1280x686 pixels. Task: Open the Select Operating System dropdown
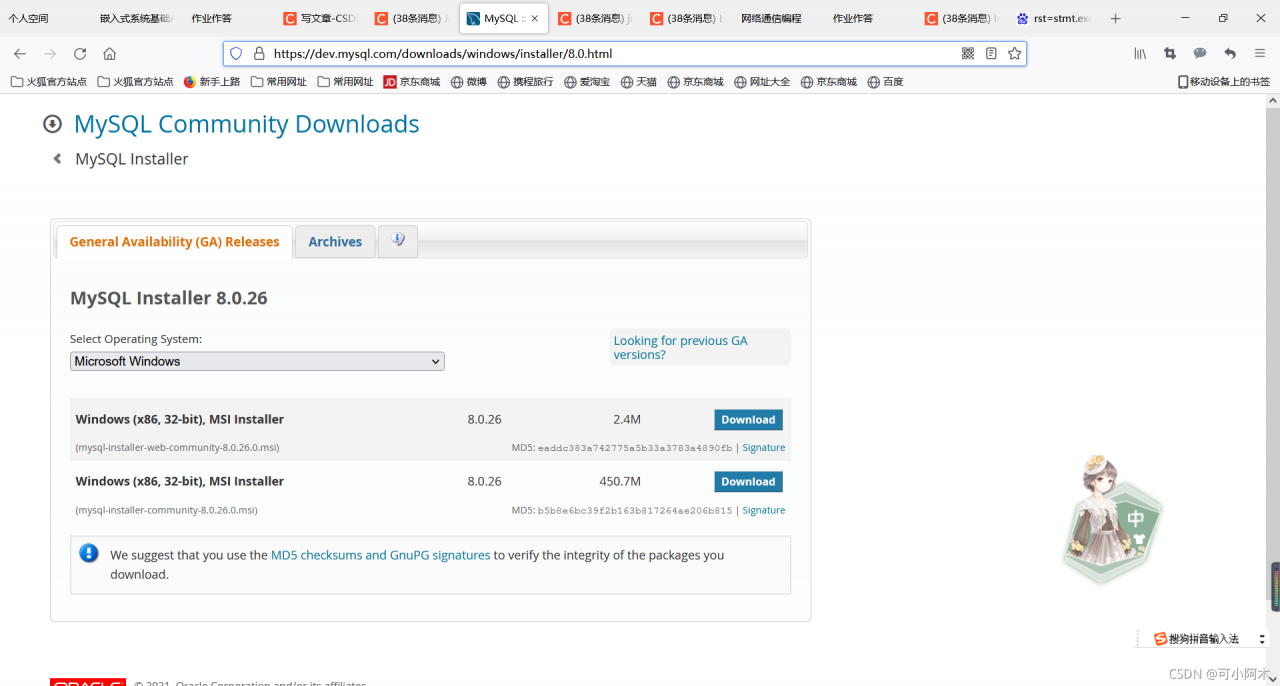coord(257,361)
